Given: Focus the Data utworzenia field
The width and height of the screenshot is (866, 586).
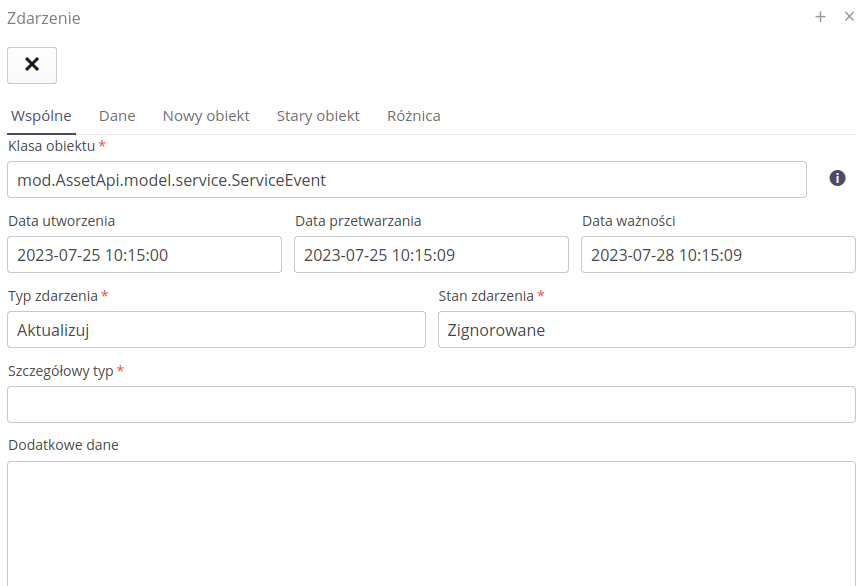Looking at the screenshot, I should pos(144,255).
